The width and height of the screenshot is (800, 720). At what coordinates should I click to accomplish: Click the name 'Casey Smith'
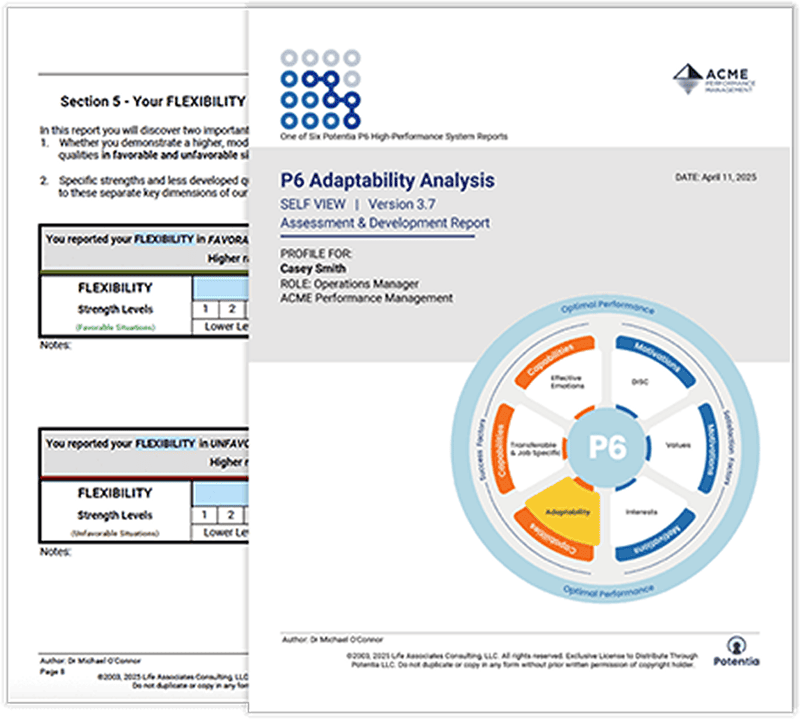tap(313, 268)
